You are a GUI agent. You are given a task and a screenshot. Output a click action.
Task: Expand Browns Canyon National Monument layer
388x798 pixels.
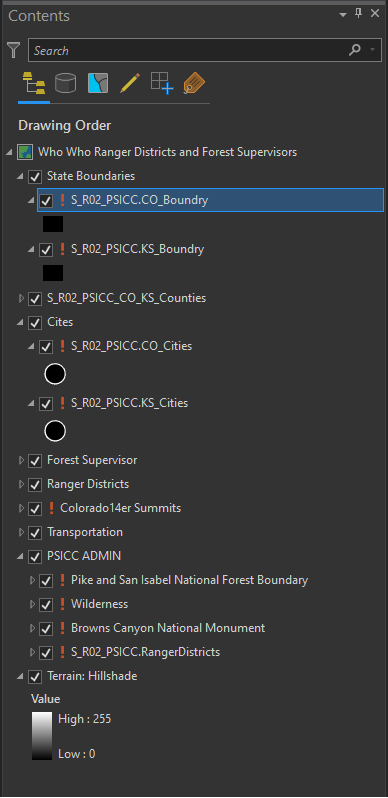[x=32, y=629]
